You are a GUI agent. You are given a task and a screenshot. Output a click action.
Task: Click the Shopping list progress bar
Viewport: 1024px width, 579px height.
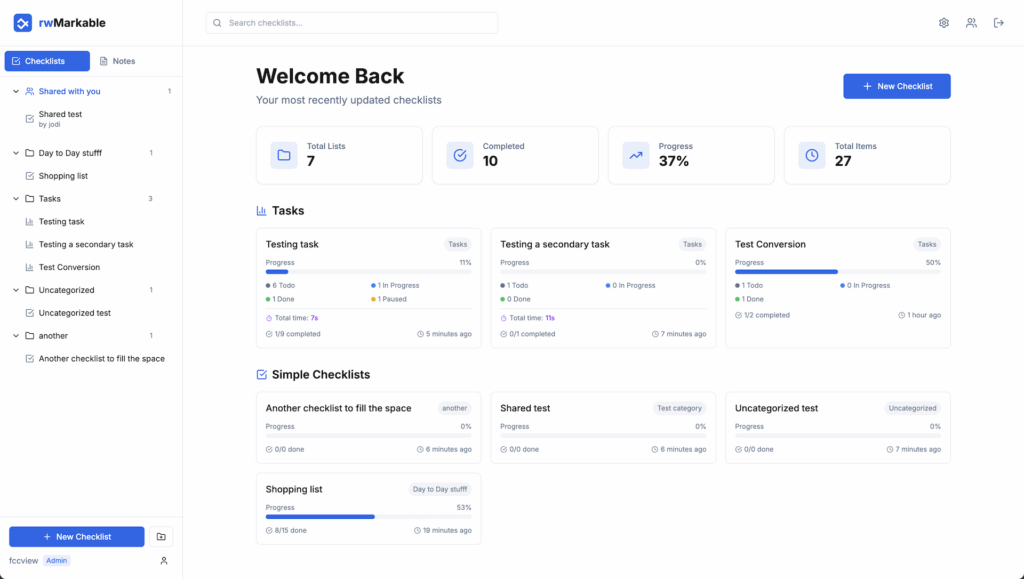[368, 517]
